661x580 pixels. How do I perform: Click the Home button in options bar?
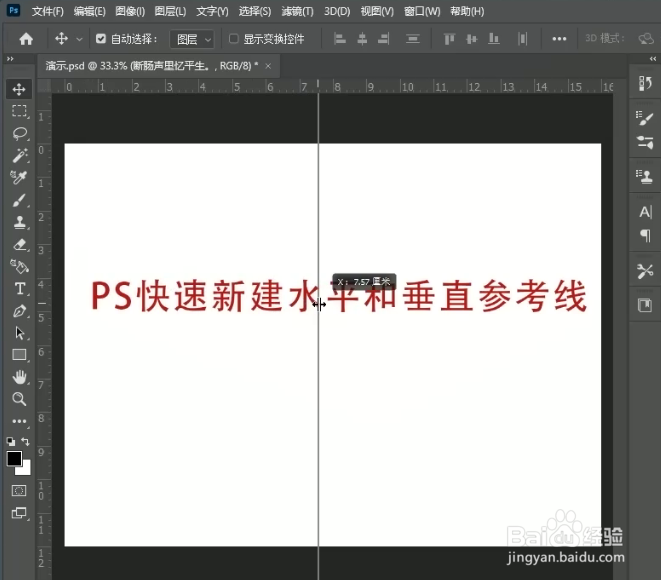click(26, 39)
